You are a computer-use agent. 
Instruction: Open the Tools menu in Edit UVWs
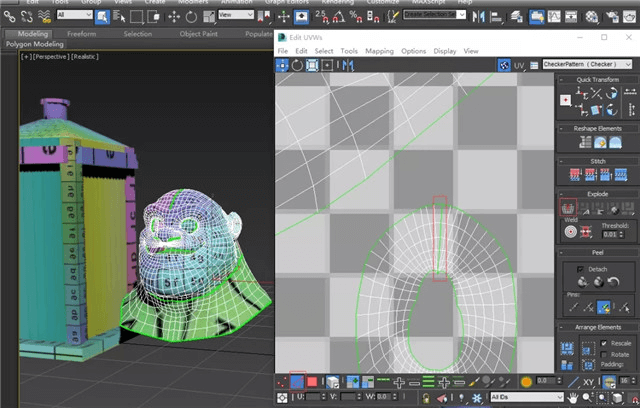click(x=349, y=51)
